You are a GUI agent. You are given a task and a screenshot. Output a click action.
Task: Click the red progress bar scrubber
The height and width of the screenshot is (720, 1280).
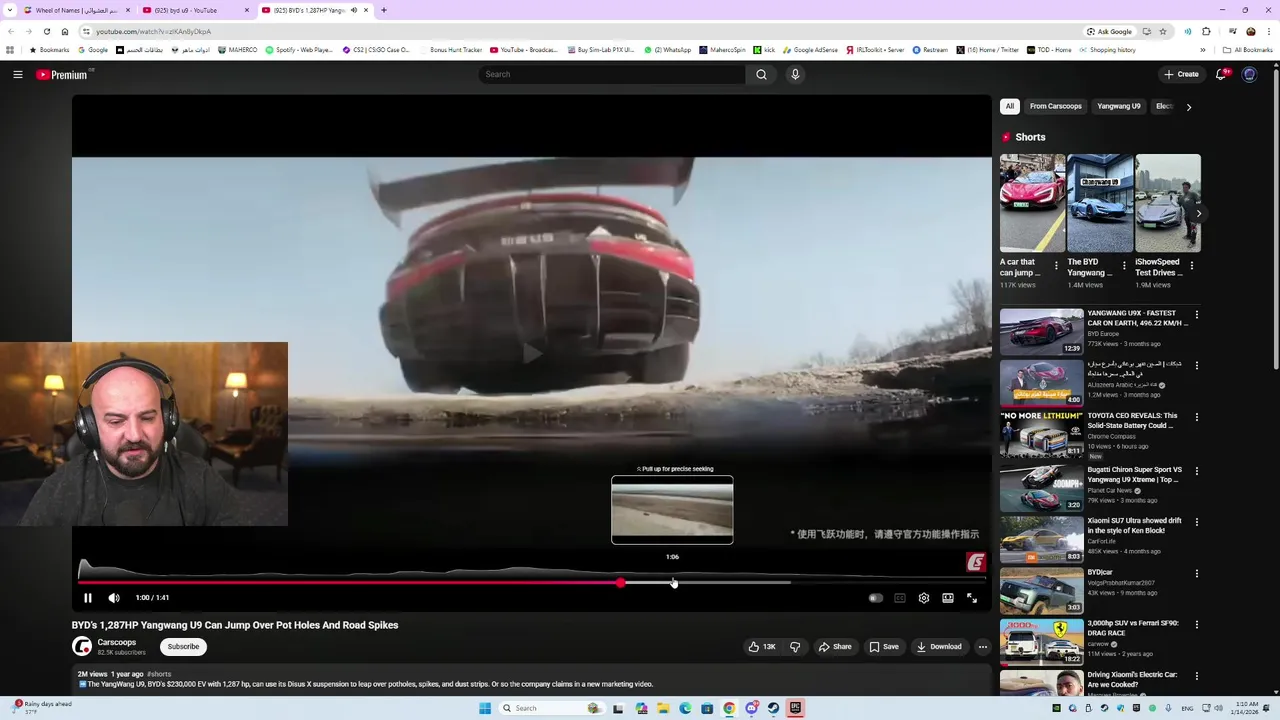[x=621, y=583]
